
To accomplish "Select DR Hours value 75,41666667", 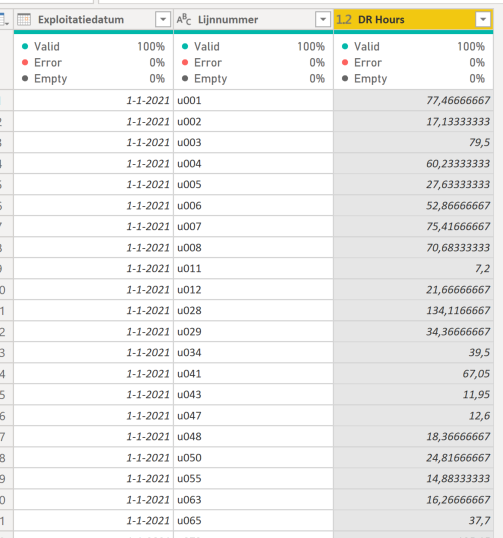I will click(x=413, y=226).
